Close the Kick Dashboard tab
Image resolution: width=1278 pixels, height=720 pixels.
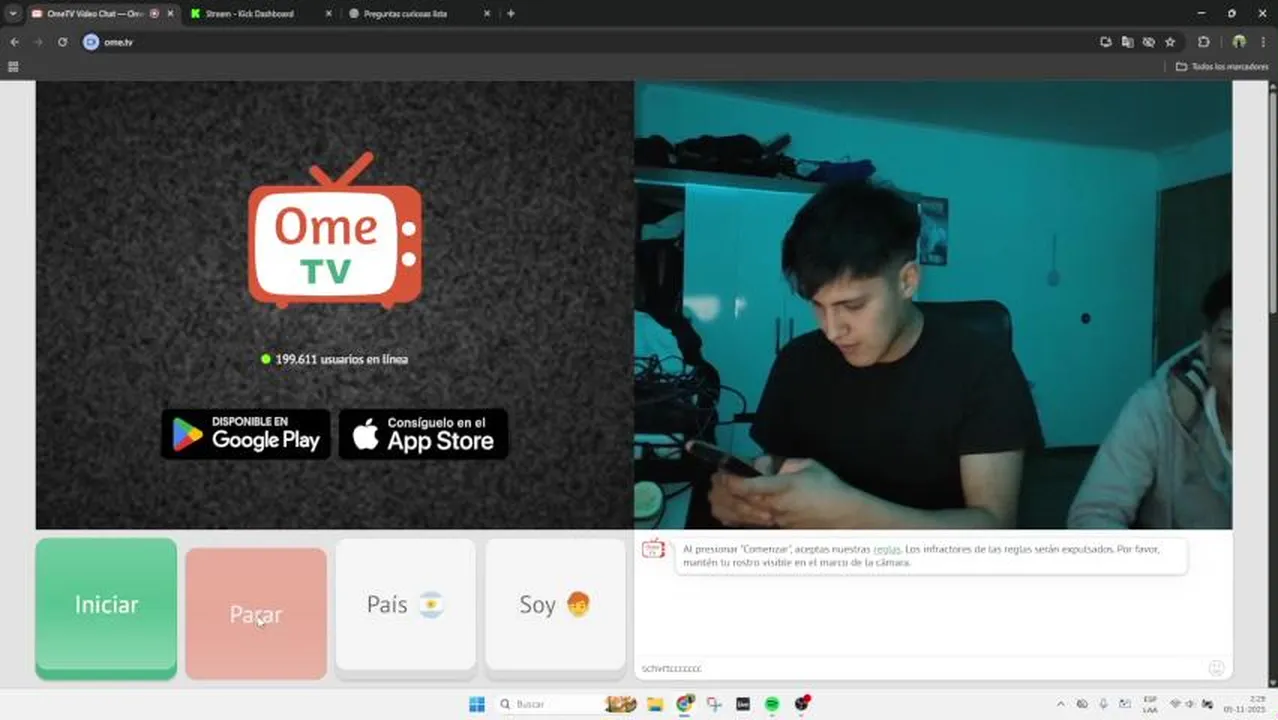click(329, 14)
